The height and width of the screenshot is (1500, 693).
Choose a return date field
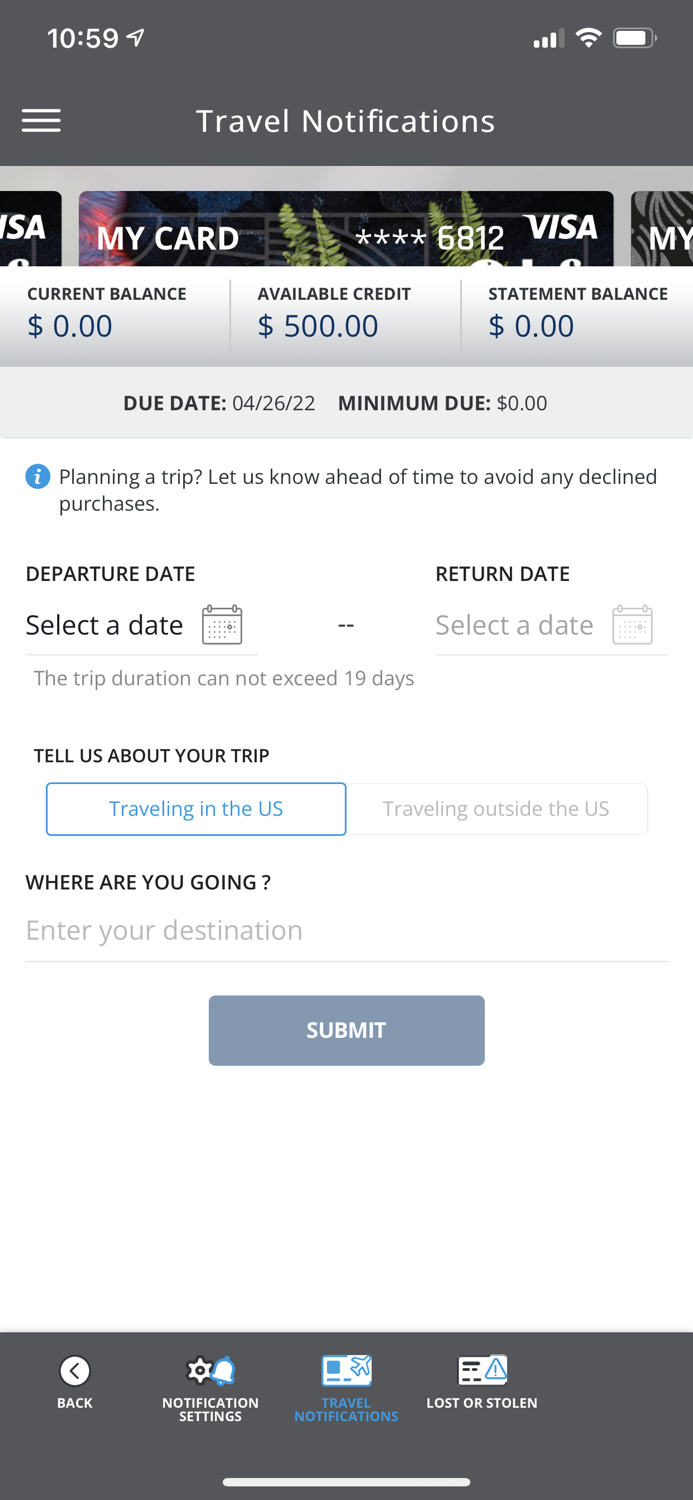tap(551, 626)
